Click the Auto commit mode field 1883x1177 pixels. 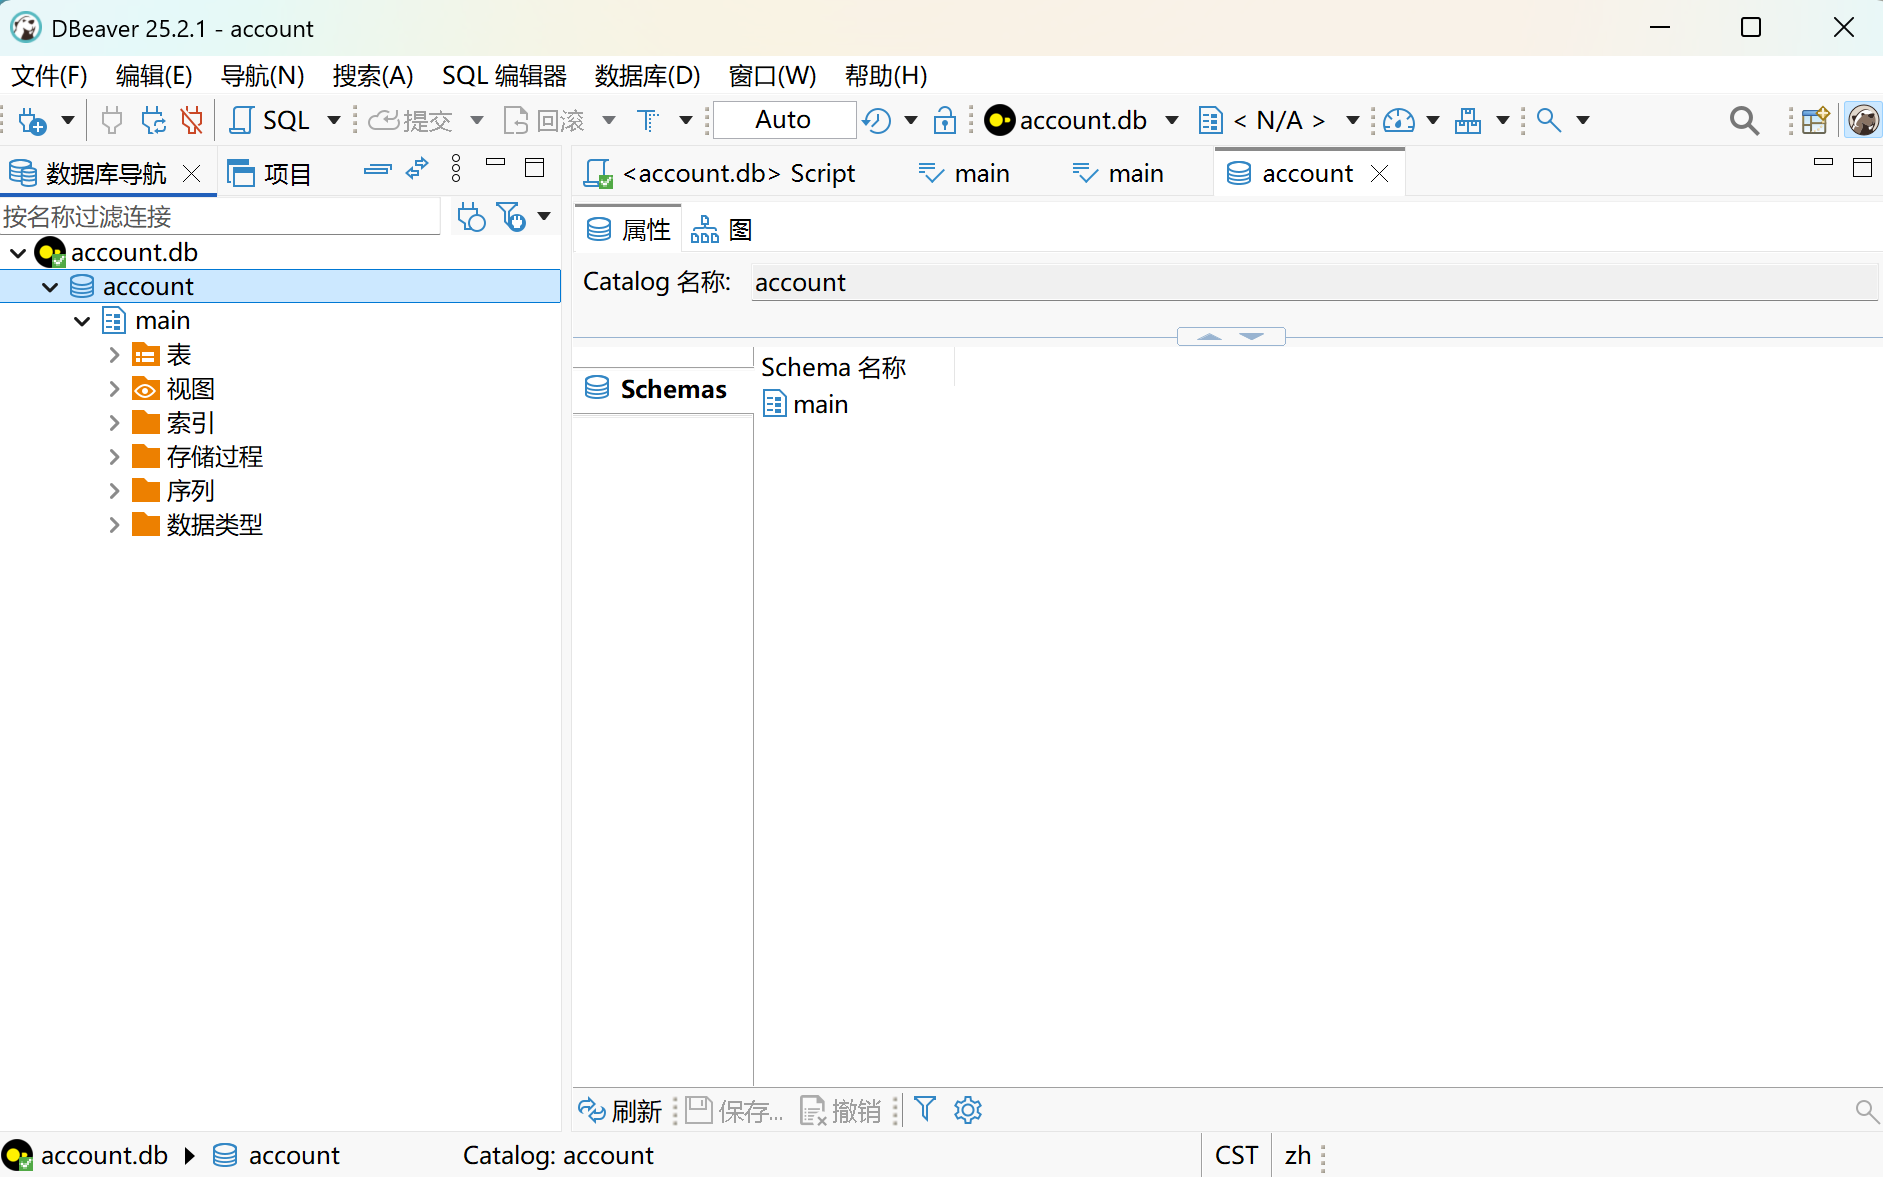coord(784,120)
